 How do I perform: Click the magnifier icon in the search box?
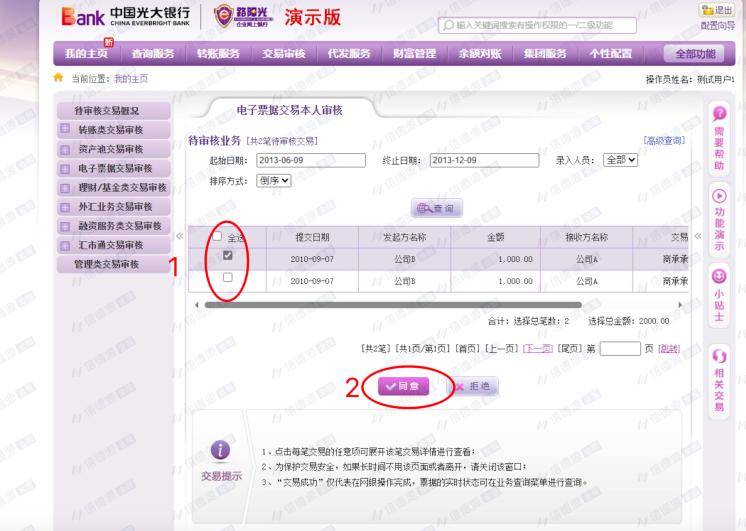point(448,25)
